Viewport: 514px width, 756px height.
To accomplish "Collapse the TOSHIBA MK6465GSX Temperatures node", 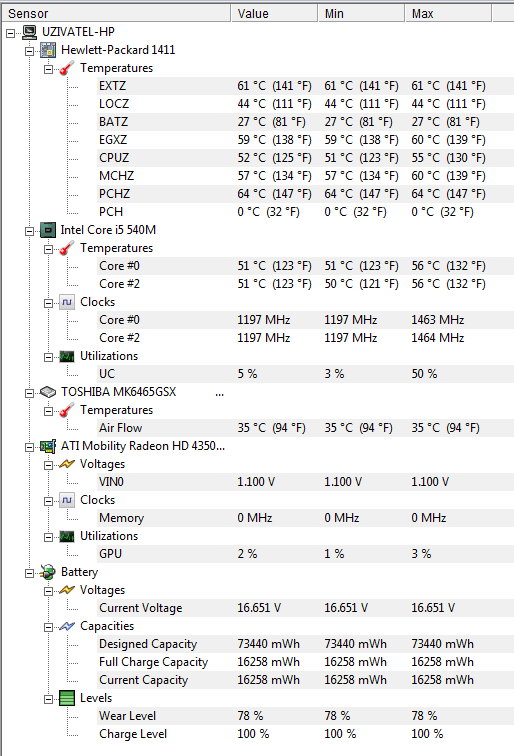I will pyautogui.click(x=48, y=411).
